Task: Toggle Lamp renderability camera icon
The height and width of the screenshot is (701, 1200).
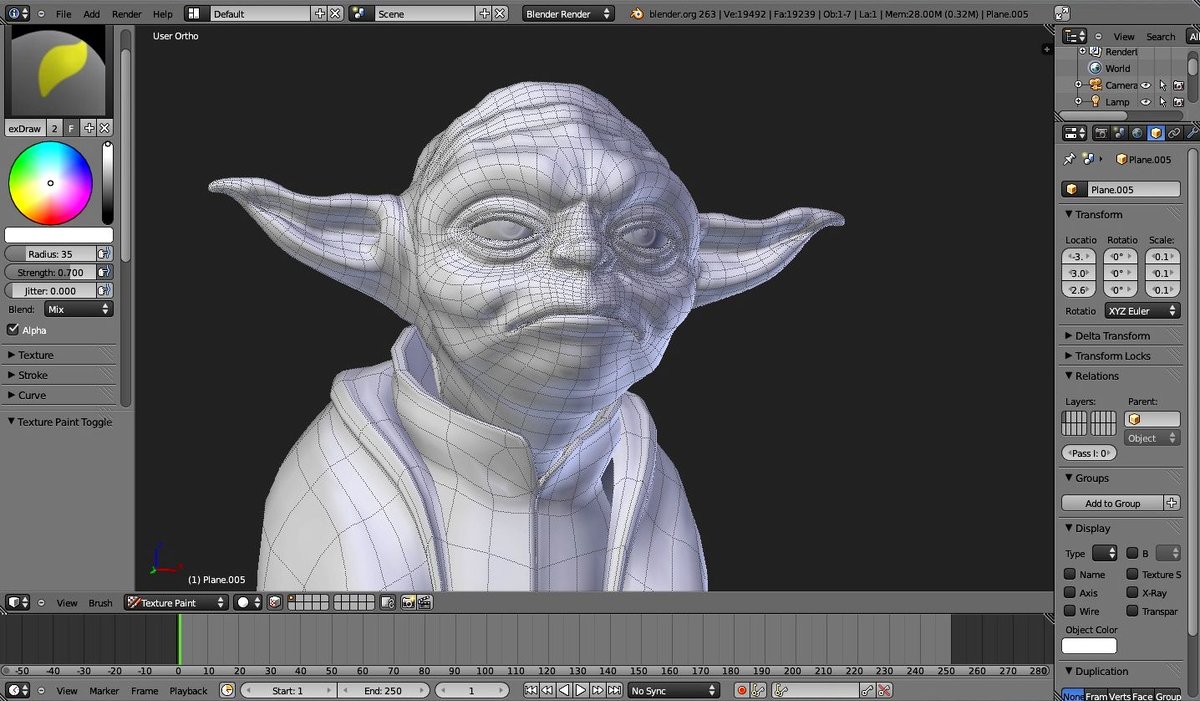Action: point(1179,101)
